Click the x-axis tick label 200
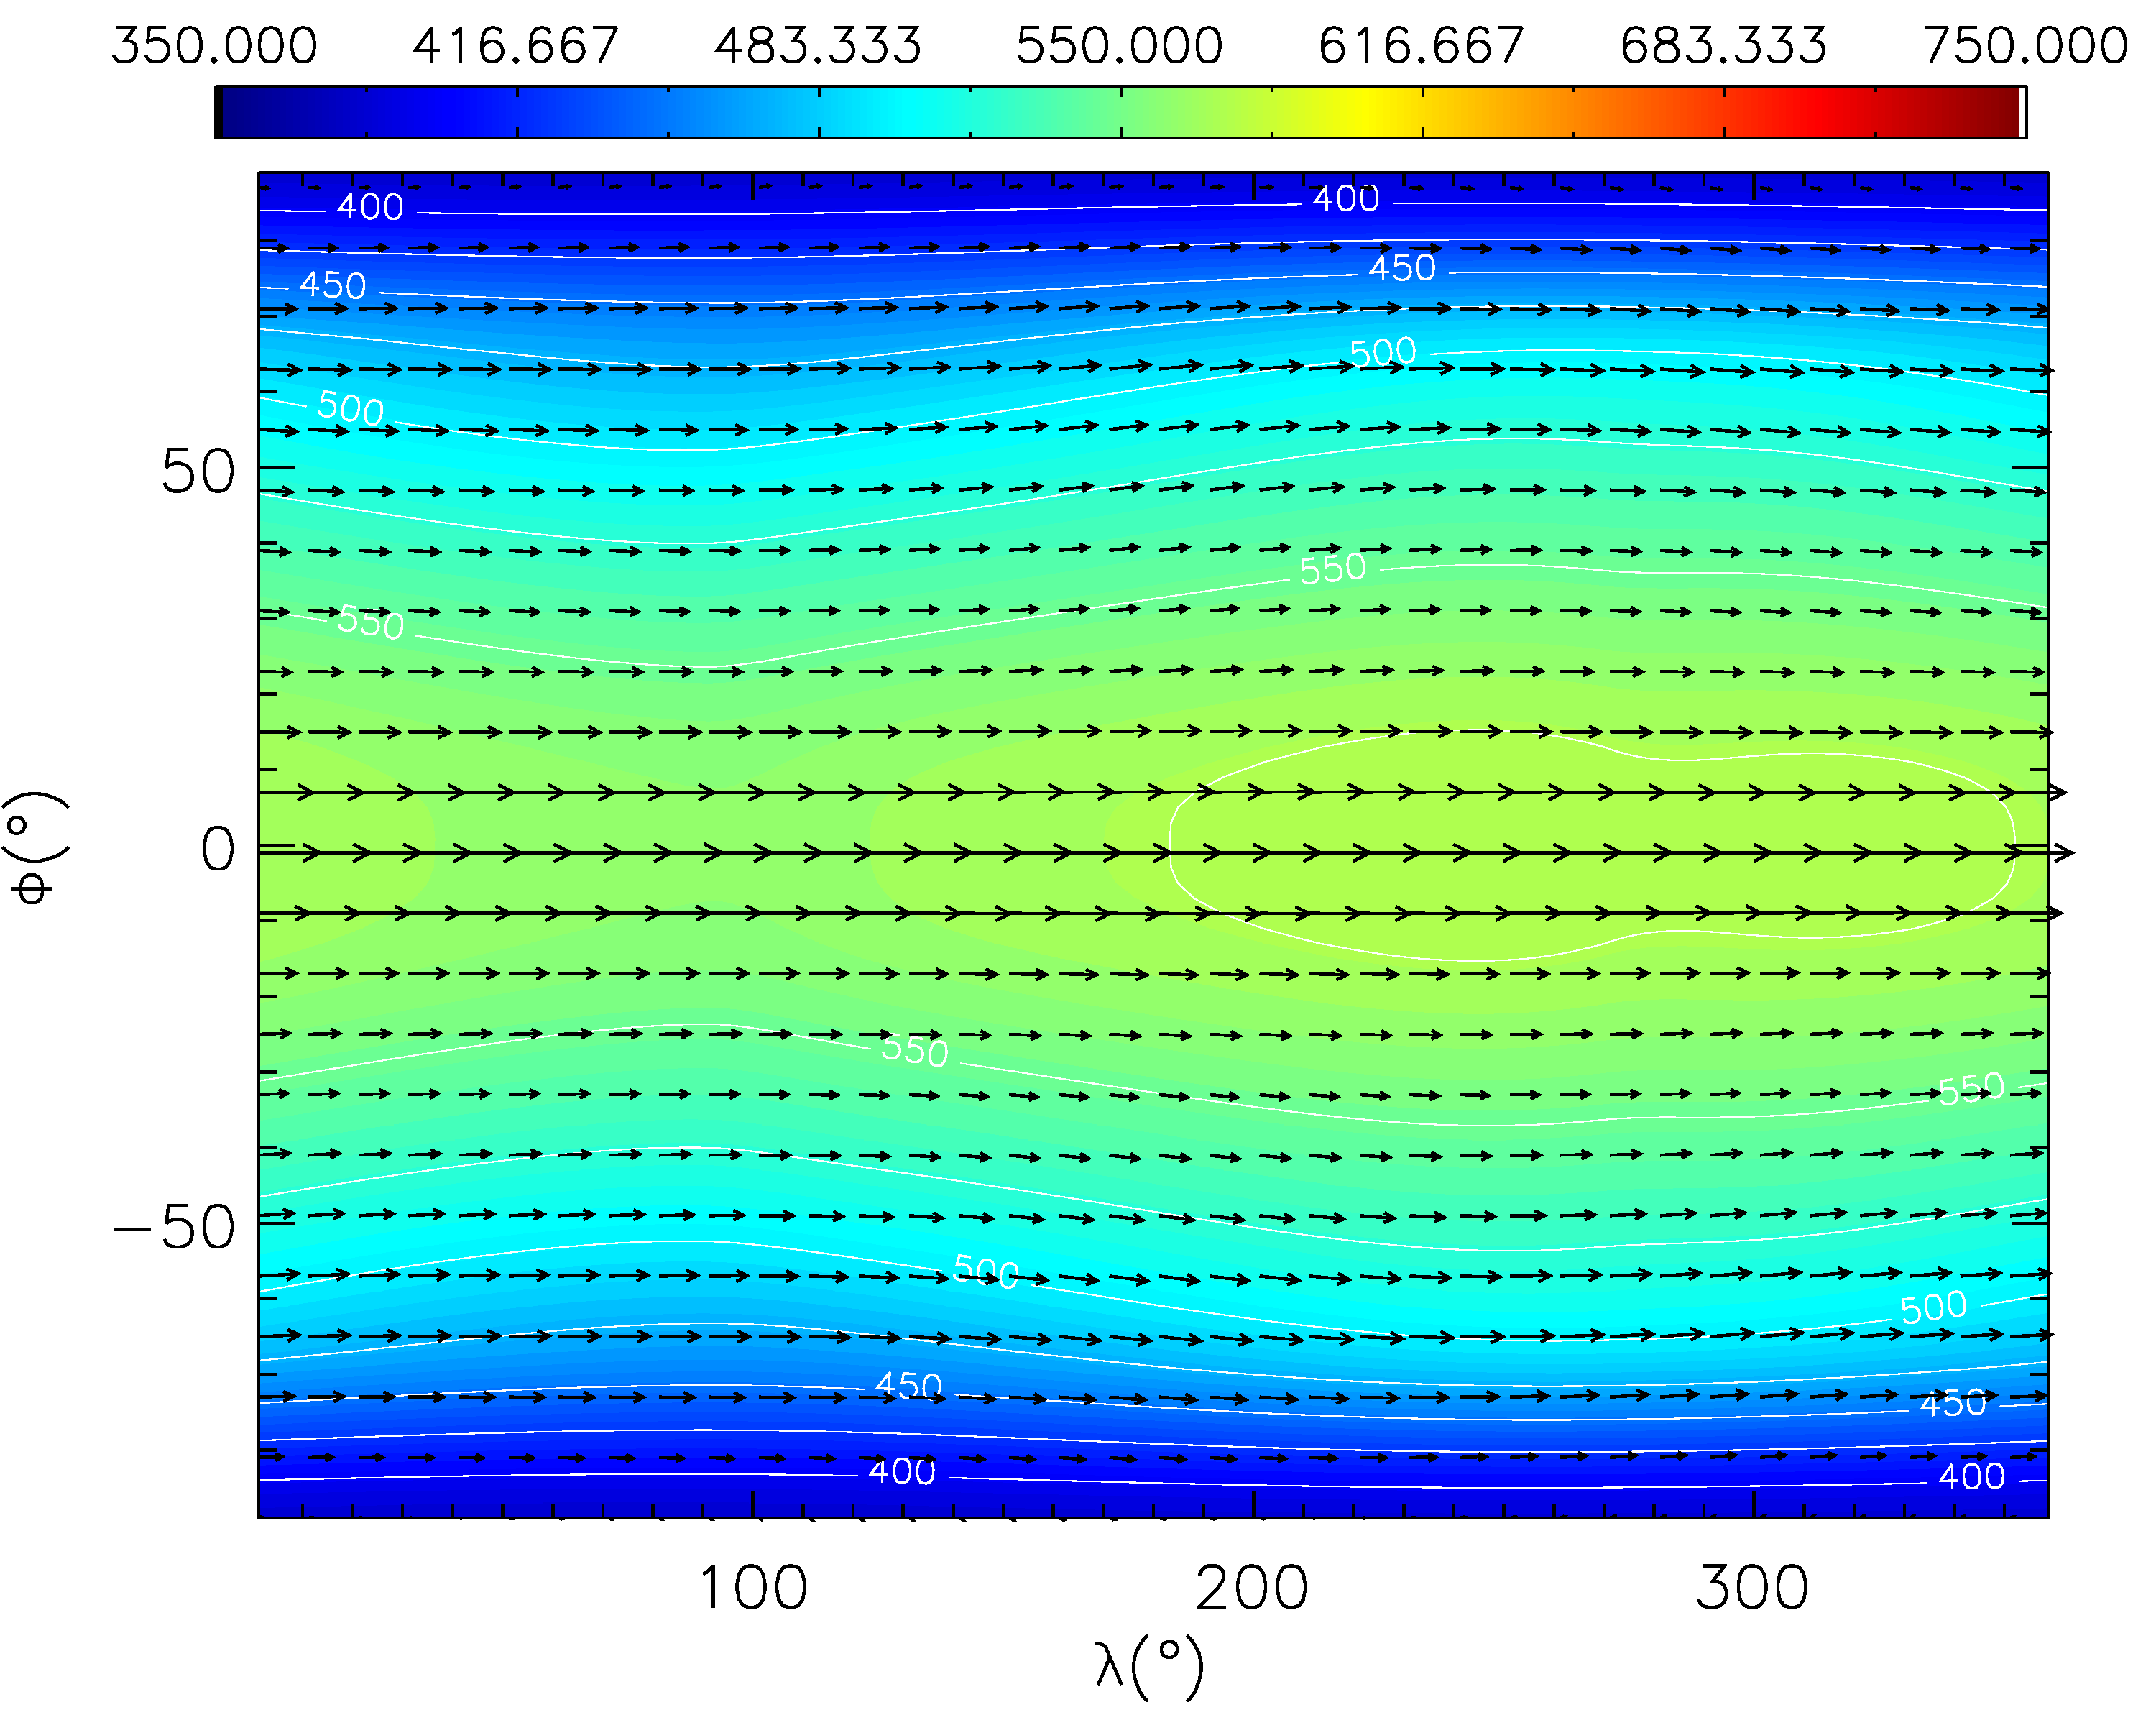Viewport: 2156px width, 1725px height. click(1252, 1588)
